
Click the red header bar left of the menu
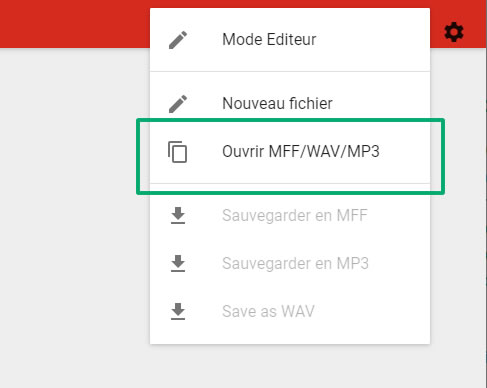(75, 24)
